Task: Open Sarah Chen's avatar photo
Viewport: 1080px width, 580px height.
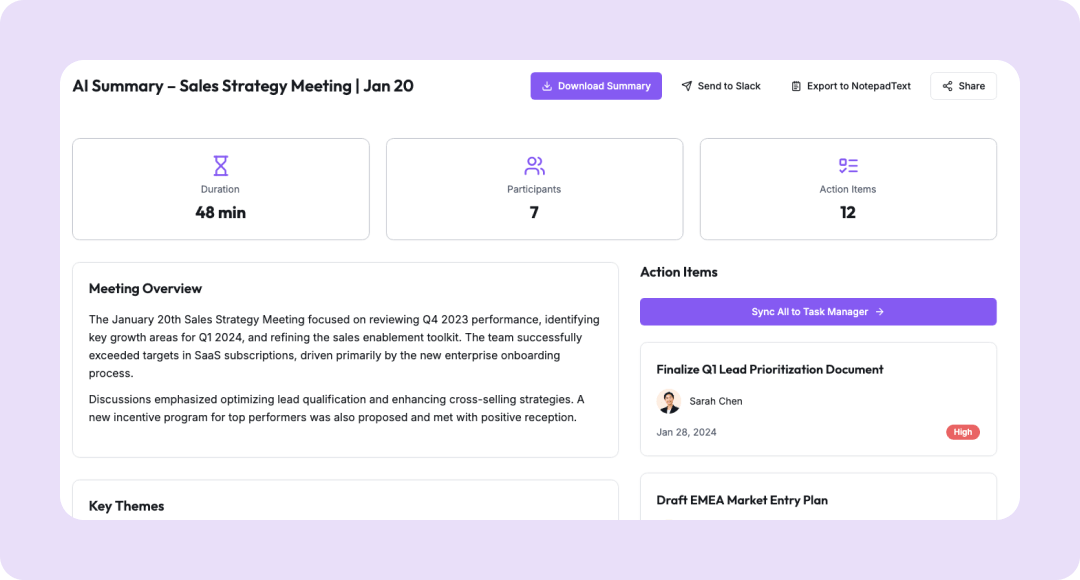Action: (x=668, y=401)
